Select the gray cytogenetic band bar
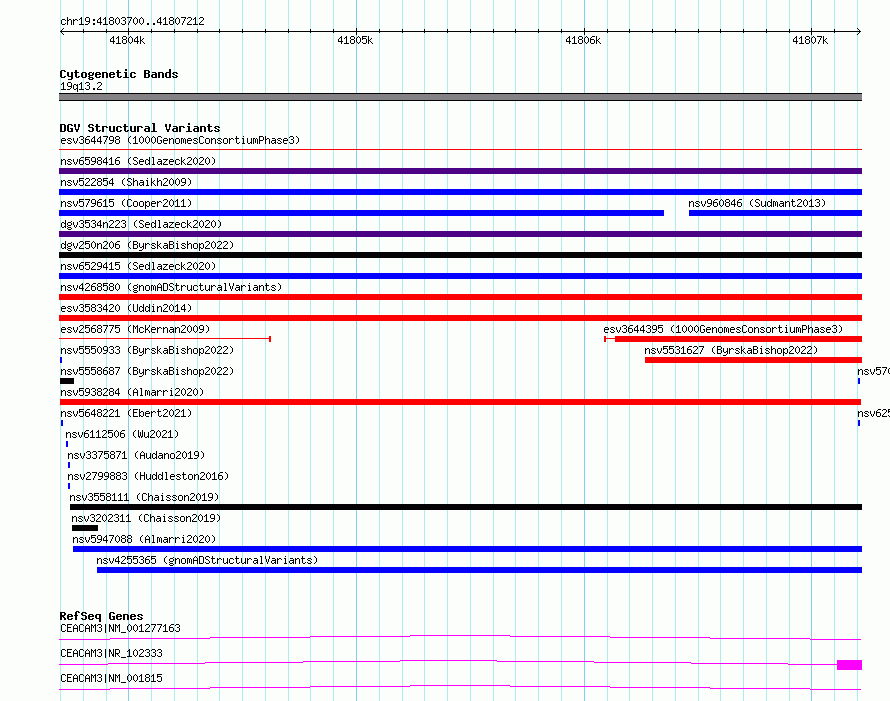Screen dimensions: 890x701 [460, 97]
